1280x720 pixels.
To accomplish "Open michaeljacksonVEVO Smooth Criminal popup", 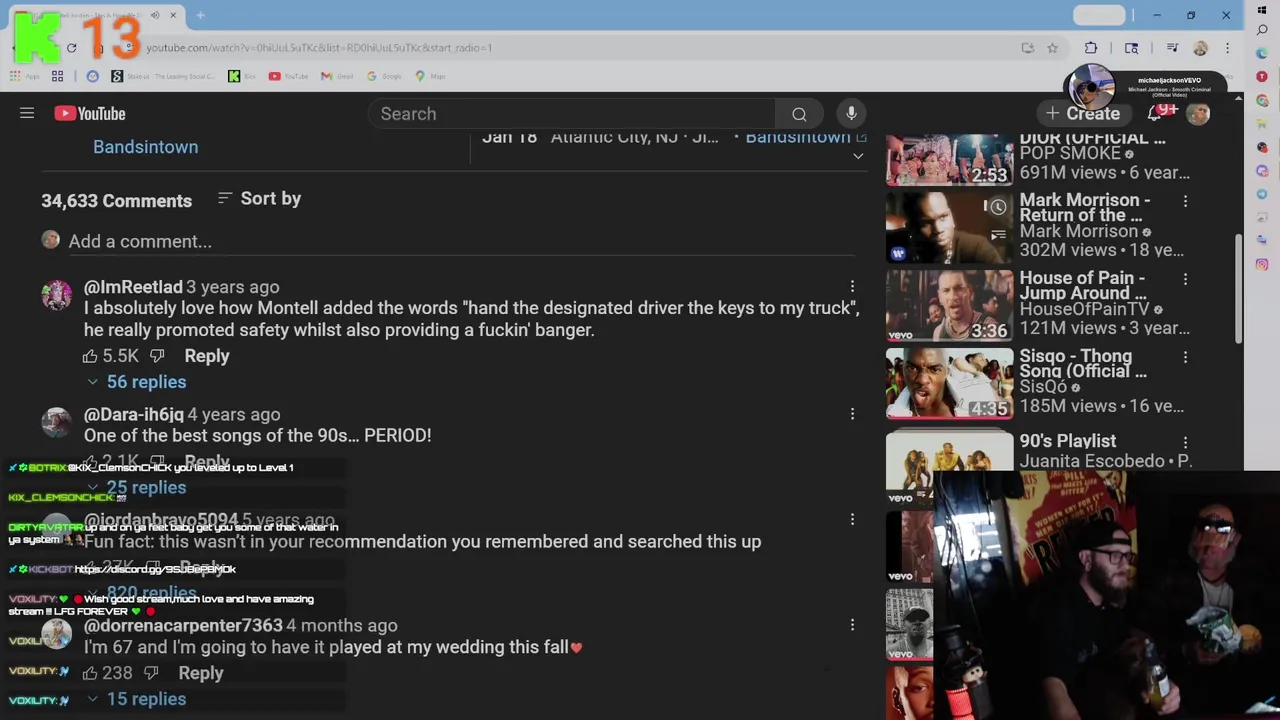I will tap(1144, 87).
